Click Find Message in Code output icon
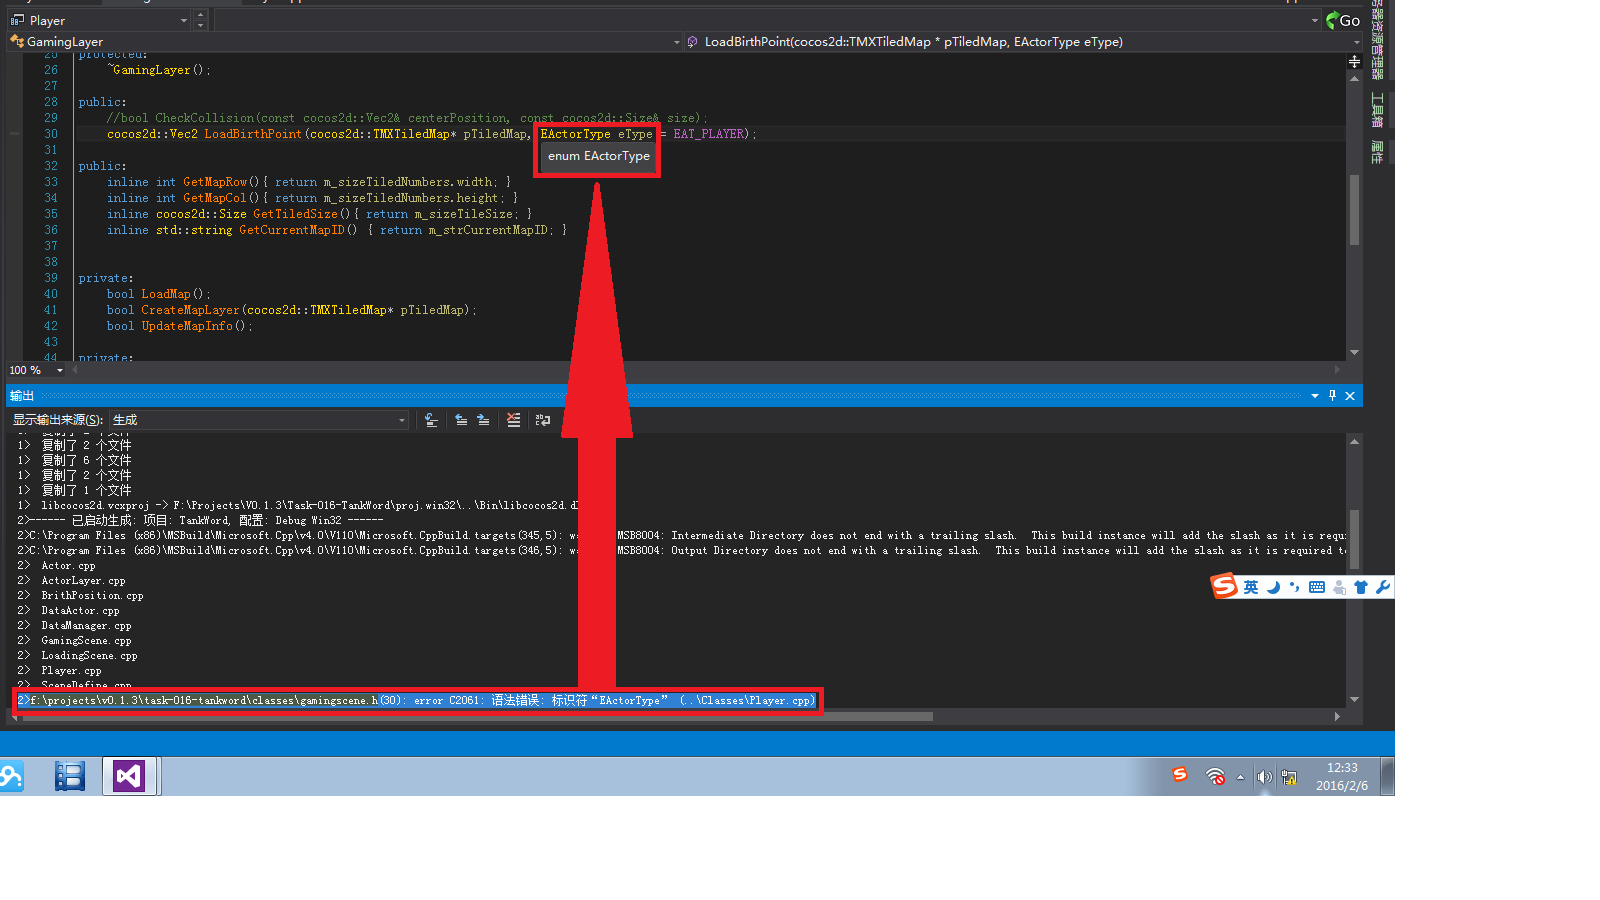The width and height of the screenshot is (1600, 900). coord(431,420)
